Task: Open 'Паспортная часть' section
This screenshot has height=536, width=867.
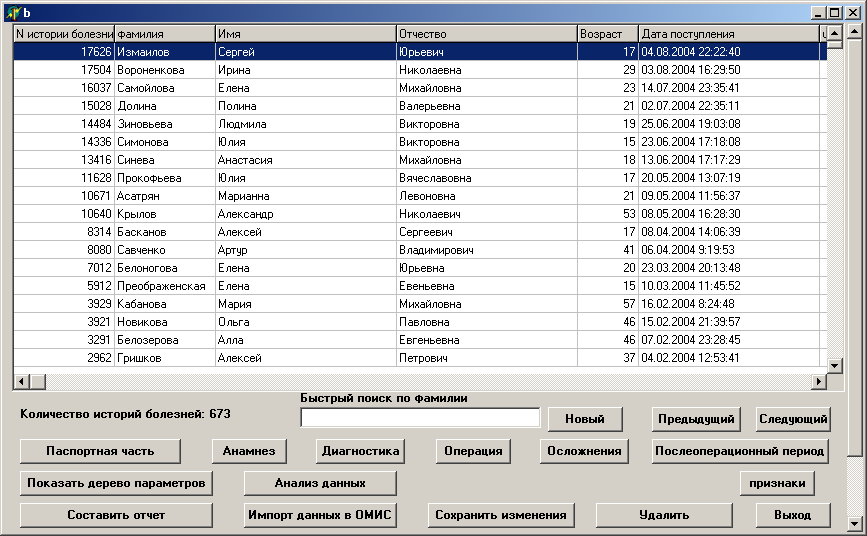Action: click(100, 451)
